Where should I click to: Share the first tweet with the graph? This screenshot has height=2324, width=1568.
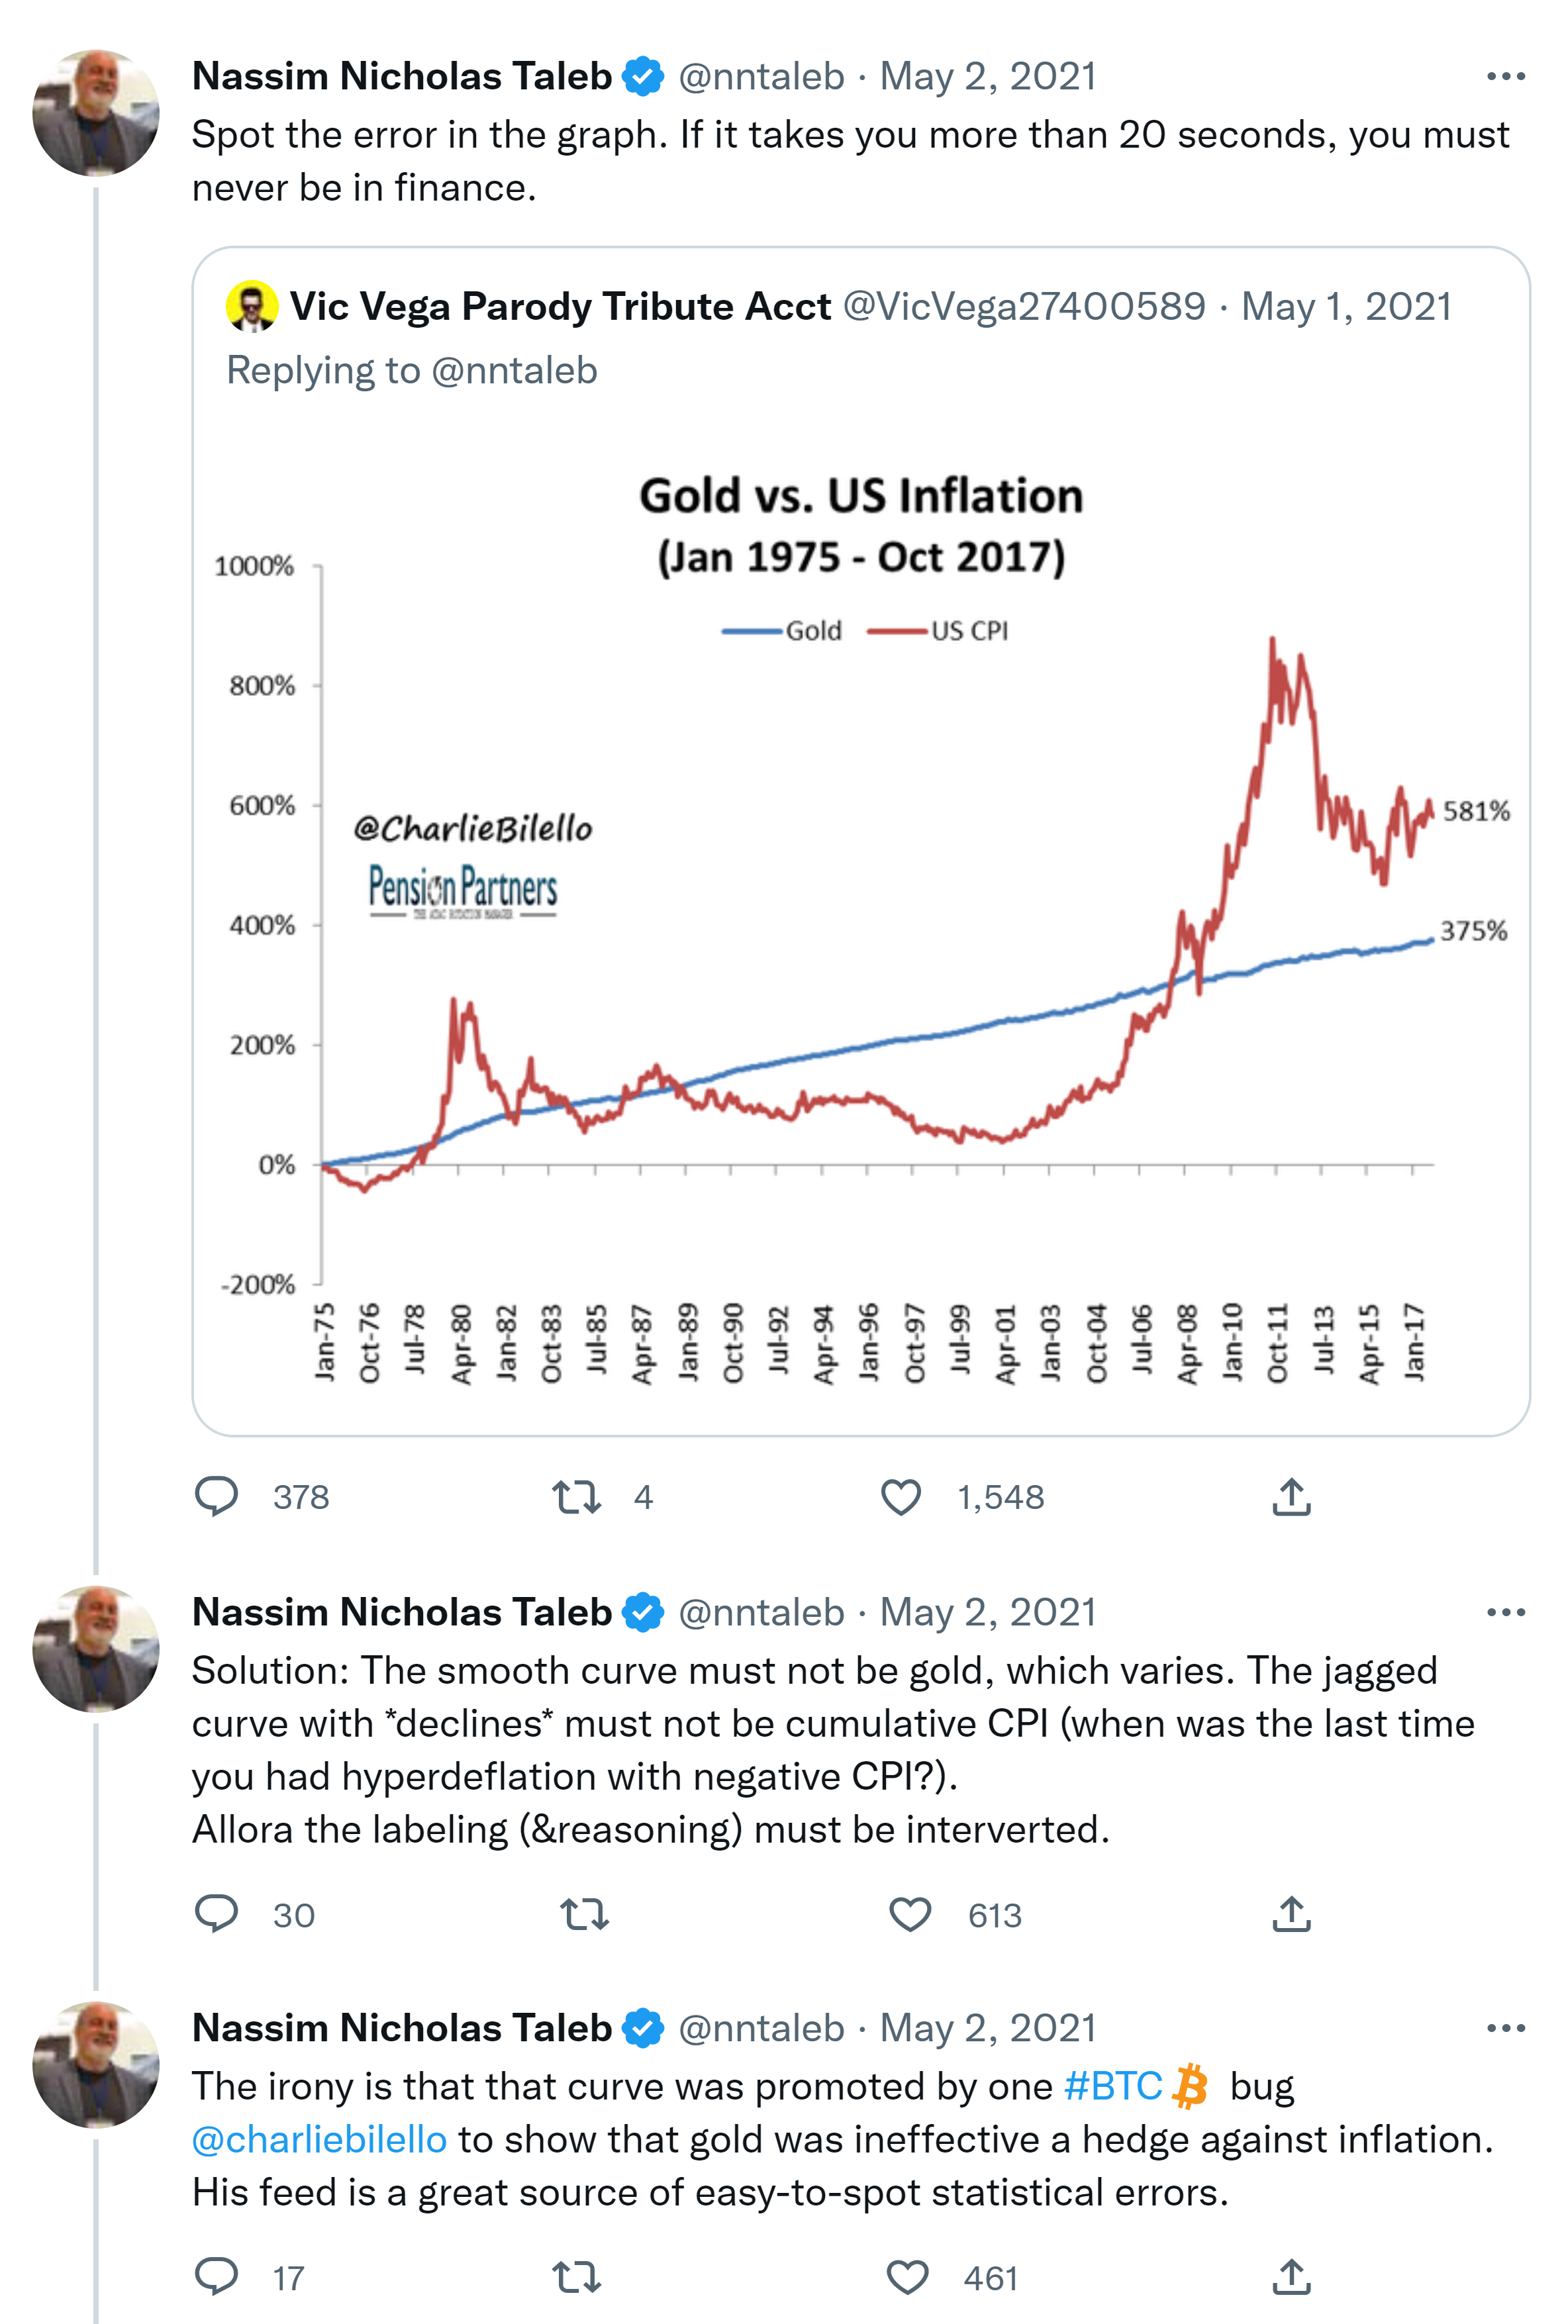[x=1291, y=1496]
